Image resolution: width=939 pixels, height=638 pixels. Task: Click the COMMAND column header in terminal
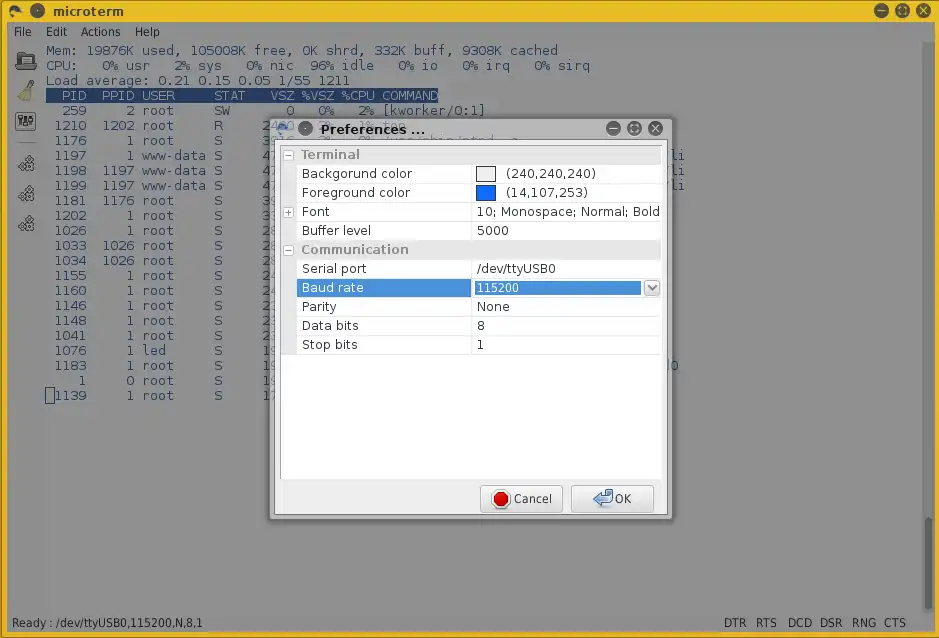(x=410, y=96)
